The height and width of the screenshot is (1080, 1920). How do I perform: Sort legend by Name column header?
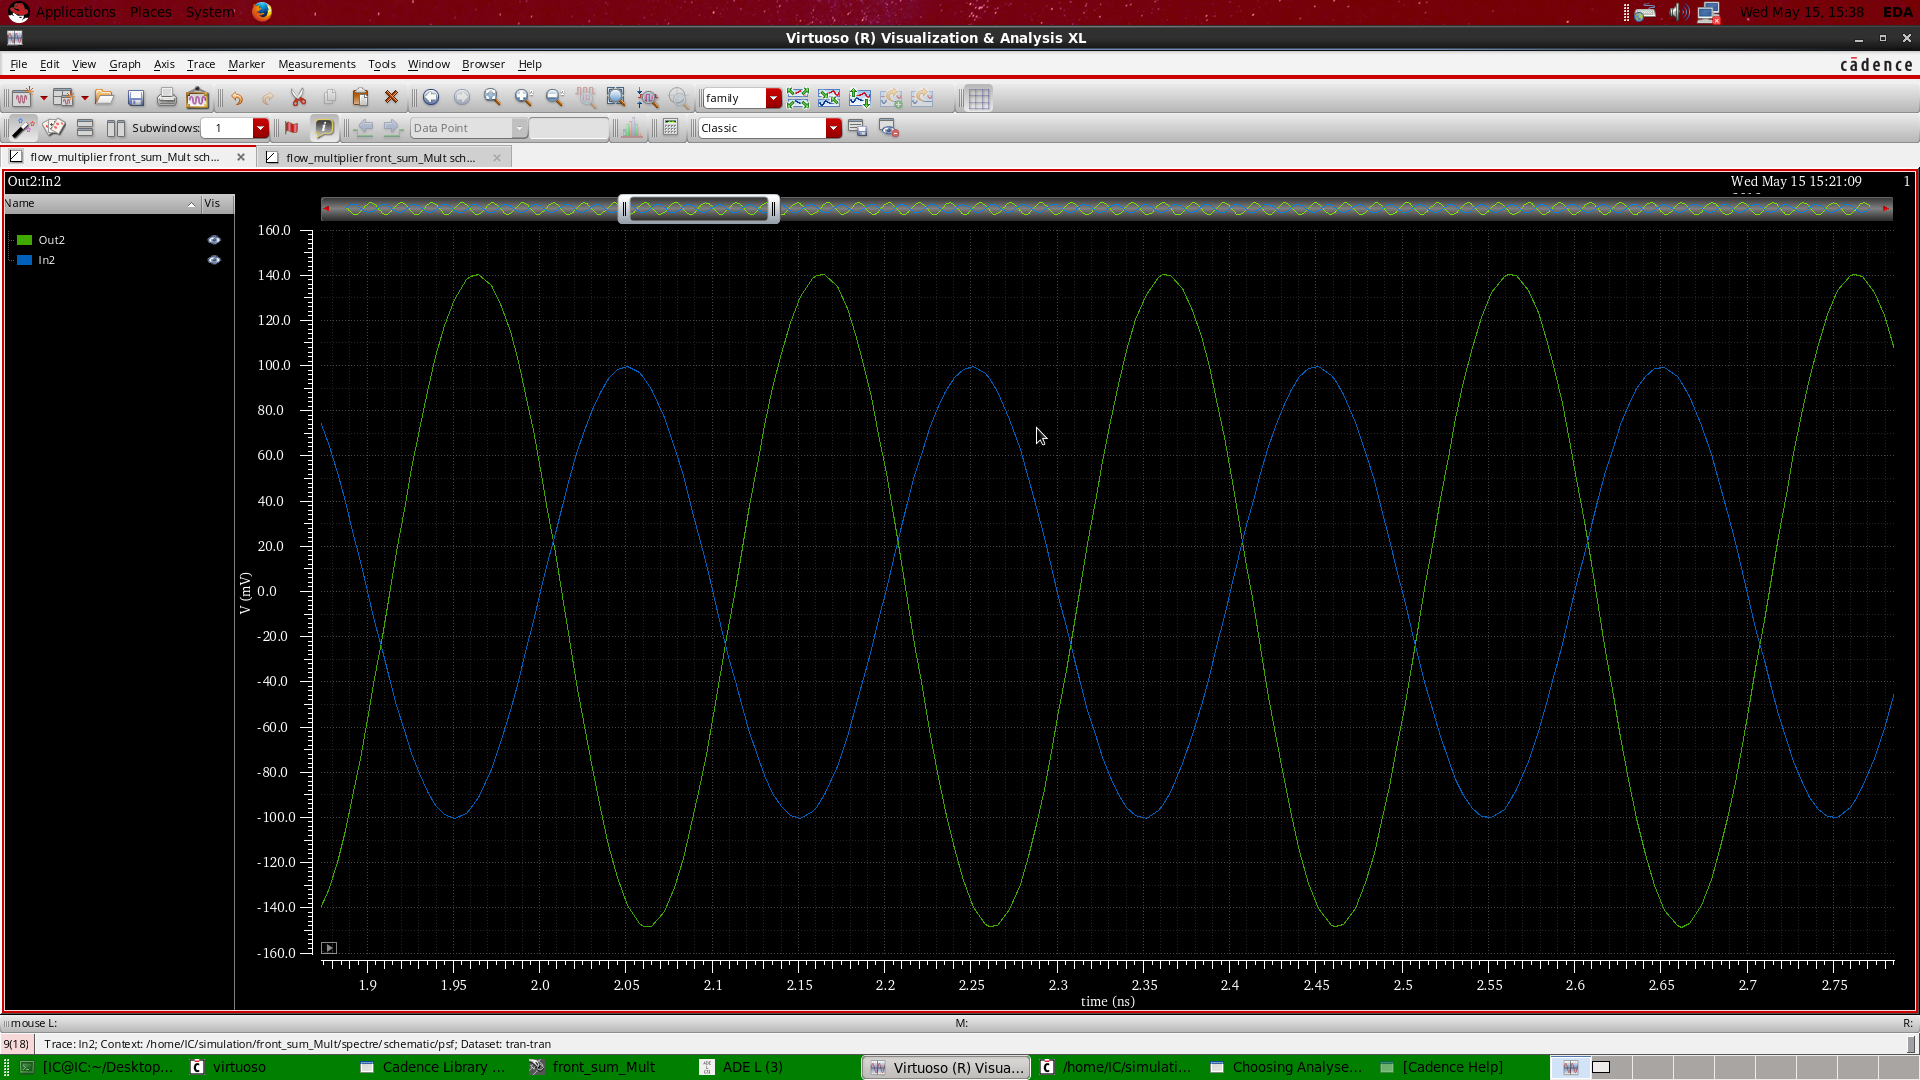point(101,204)
